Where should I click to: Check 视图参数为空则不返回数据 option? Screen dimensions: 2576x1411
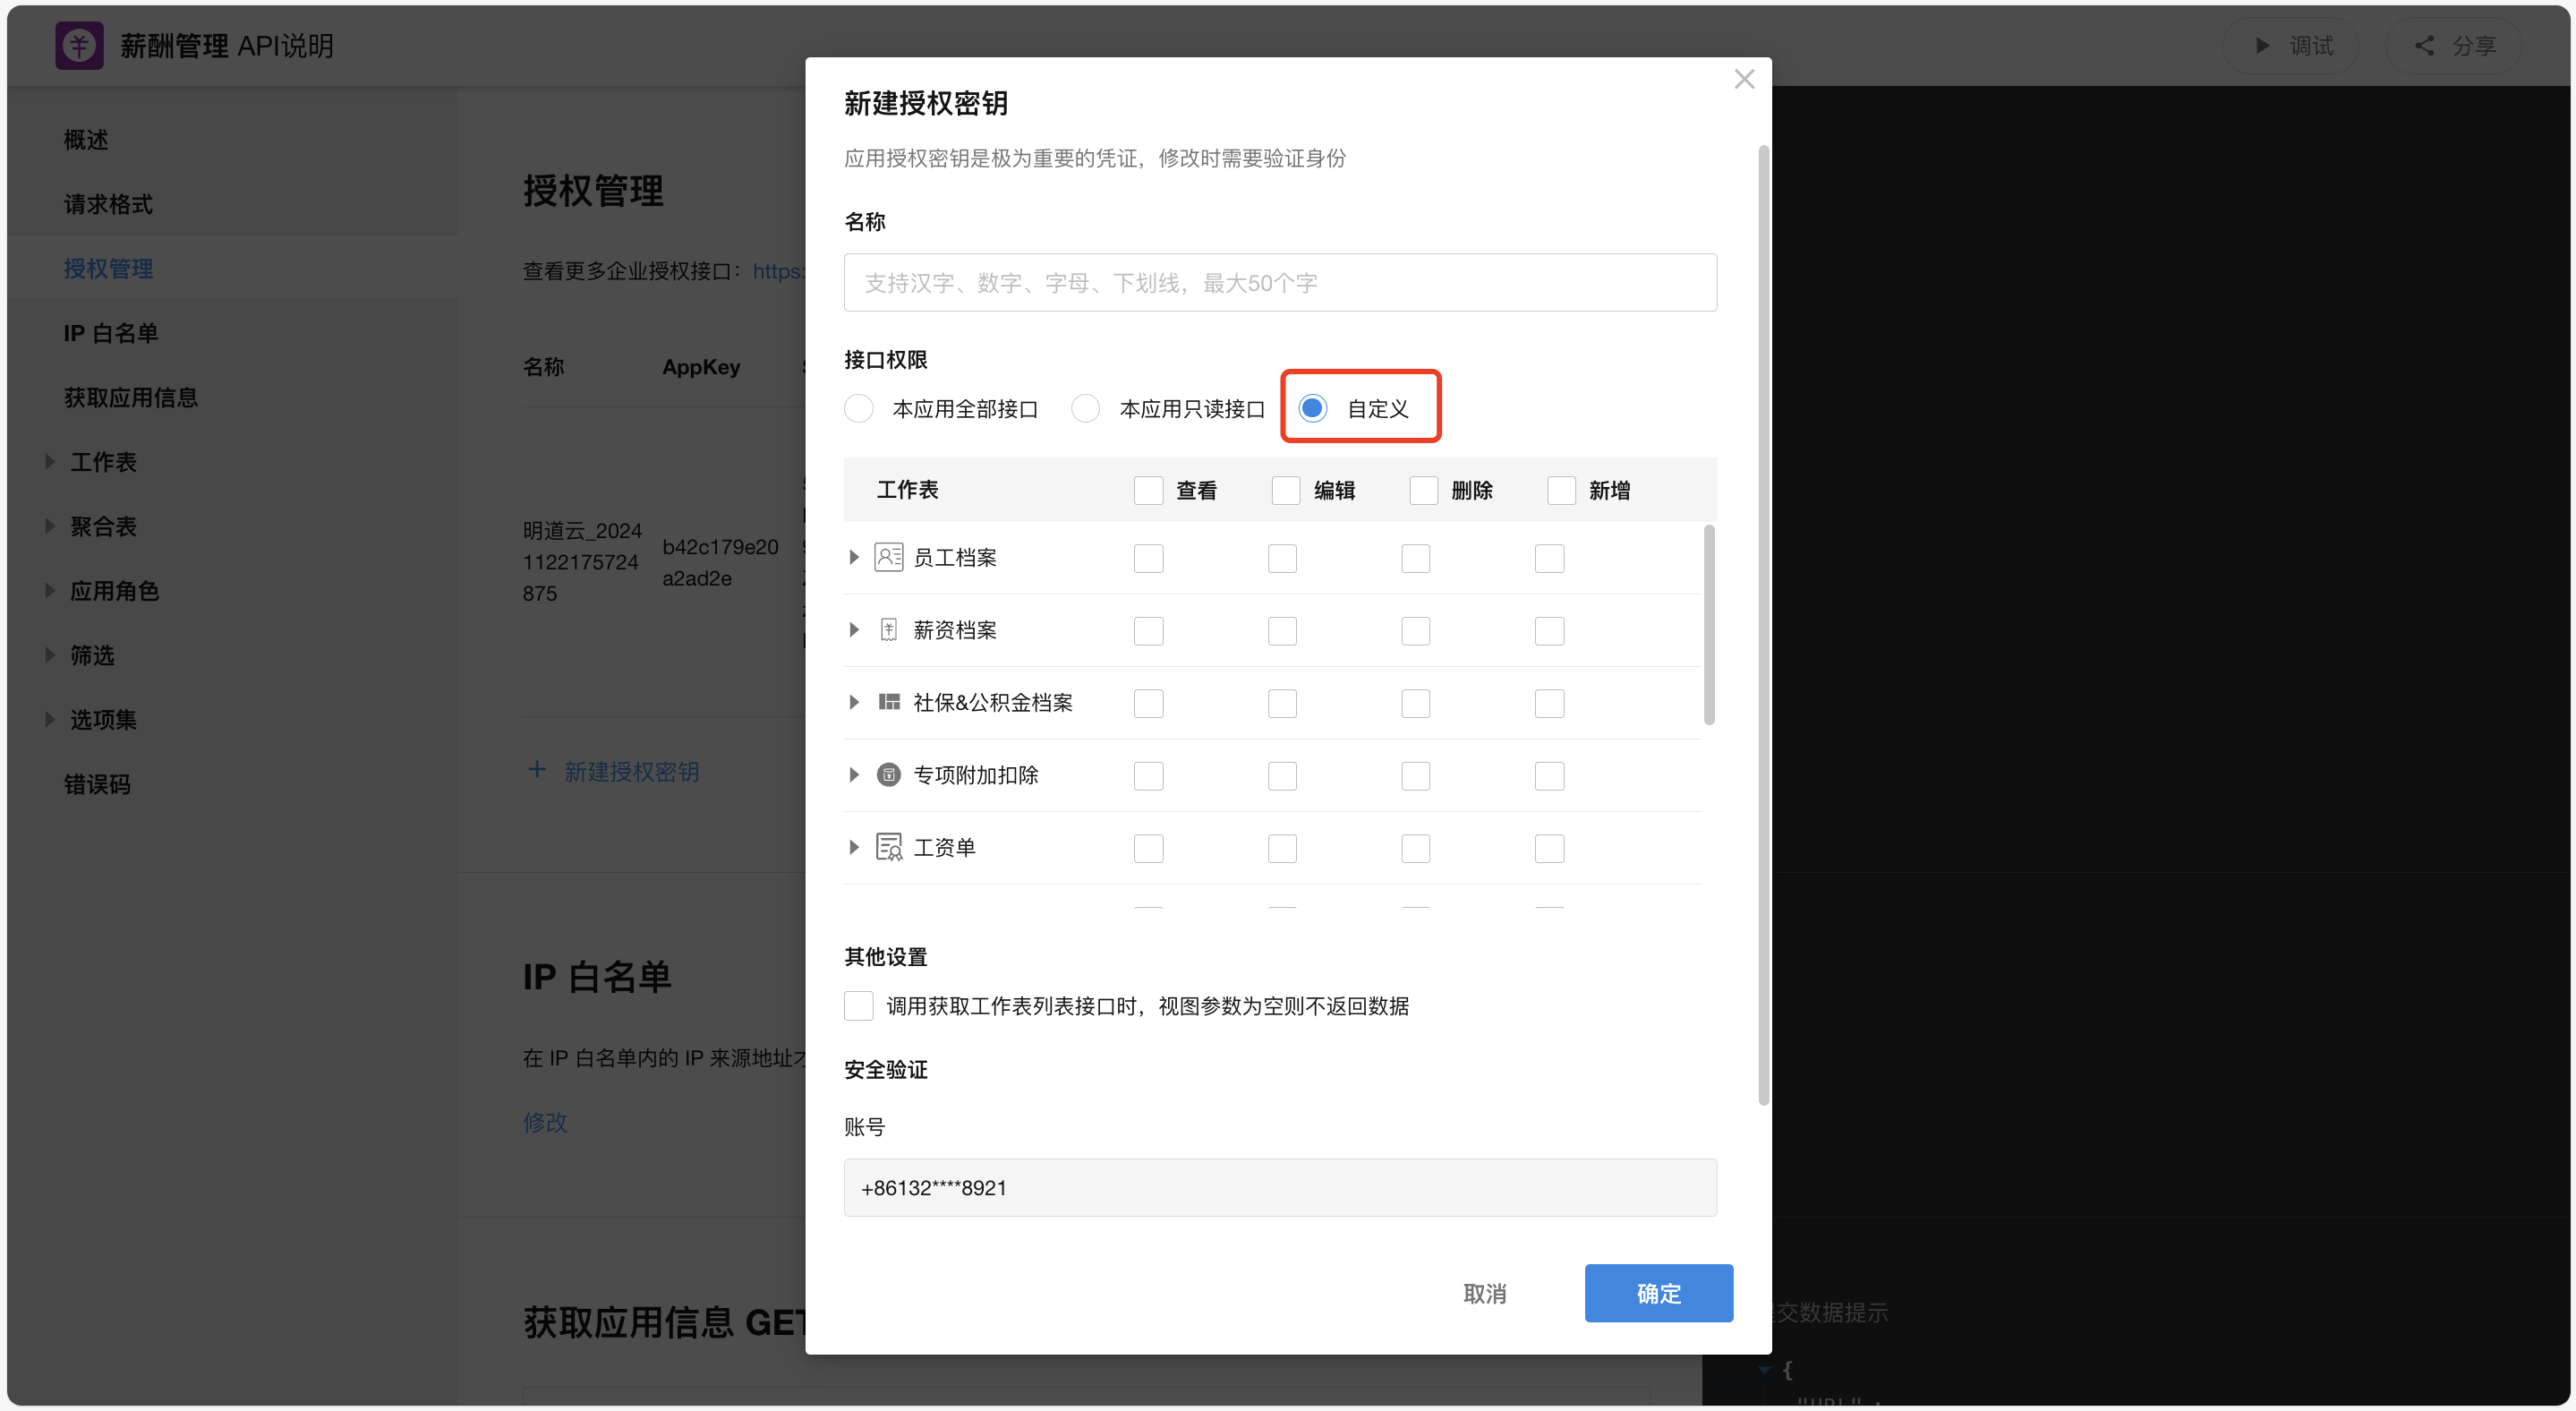point(859,1006)
